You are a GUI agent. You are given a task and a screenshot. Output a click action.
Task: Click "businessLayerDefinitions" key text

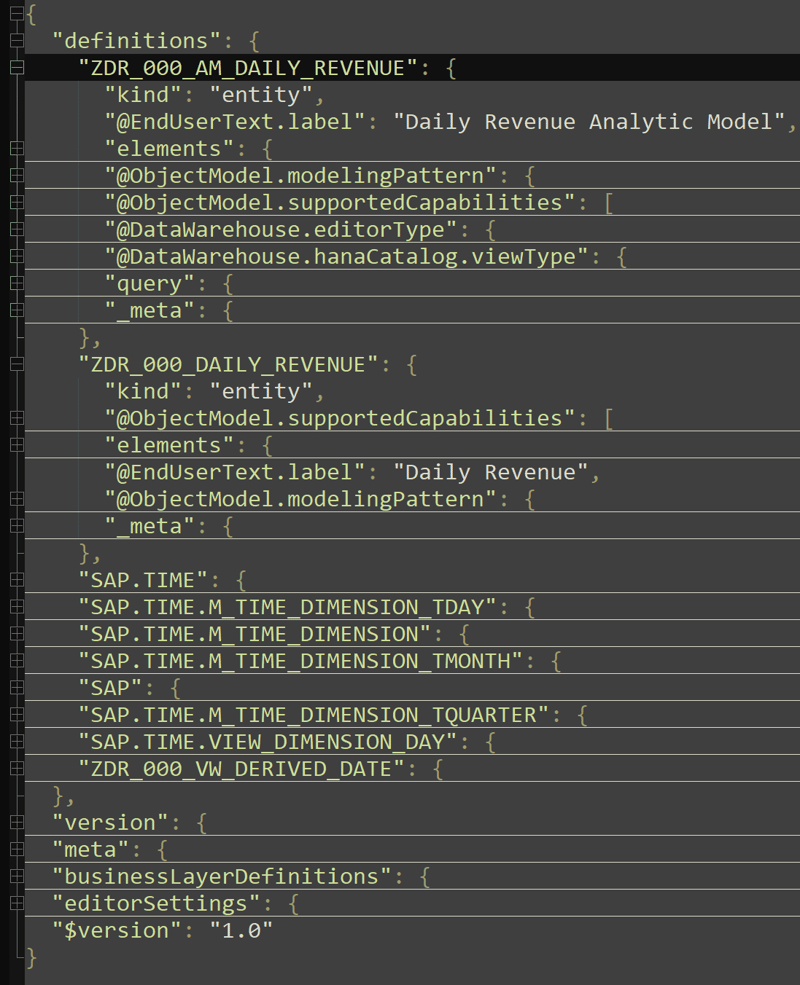[222, 876]
